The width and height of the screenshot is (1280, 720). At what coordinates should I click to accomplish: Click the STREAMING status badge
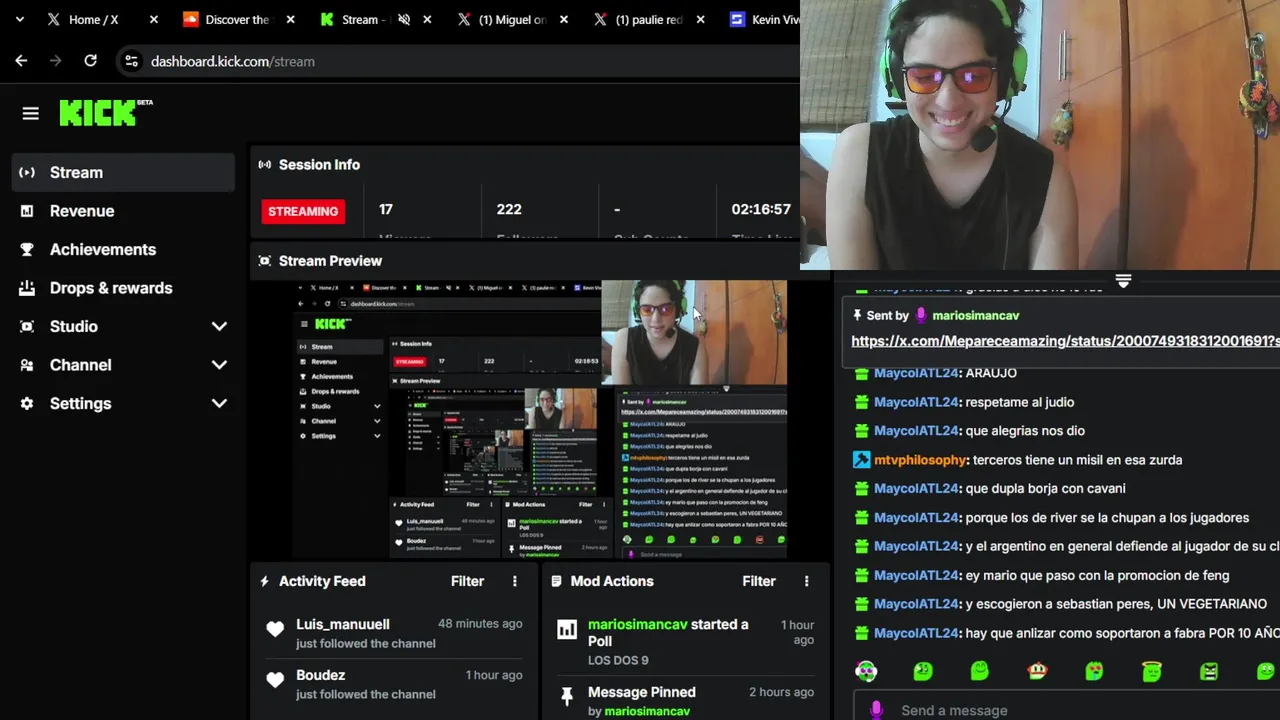pyautogui.click(x=303, y=211)
